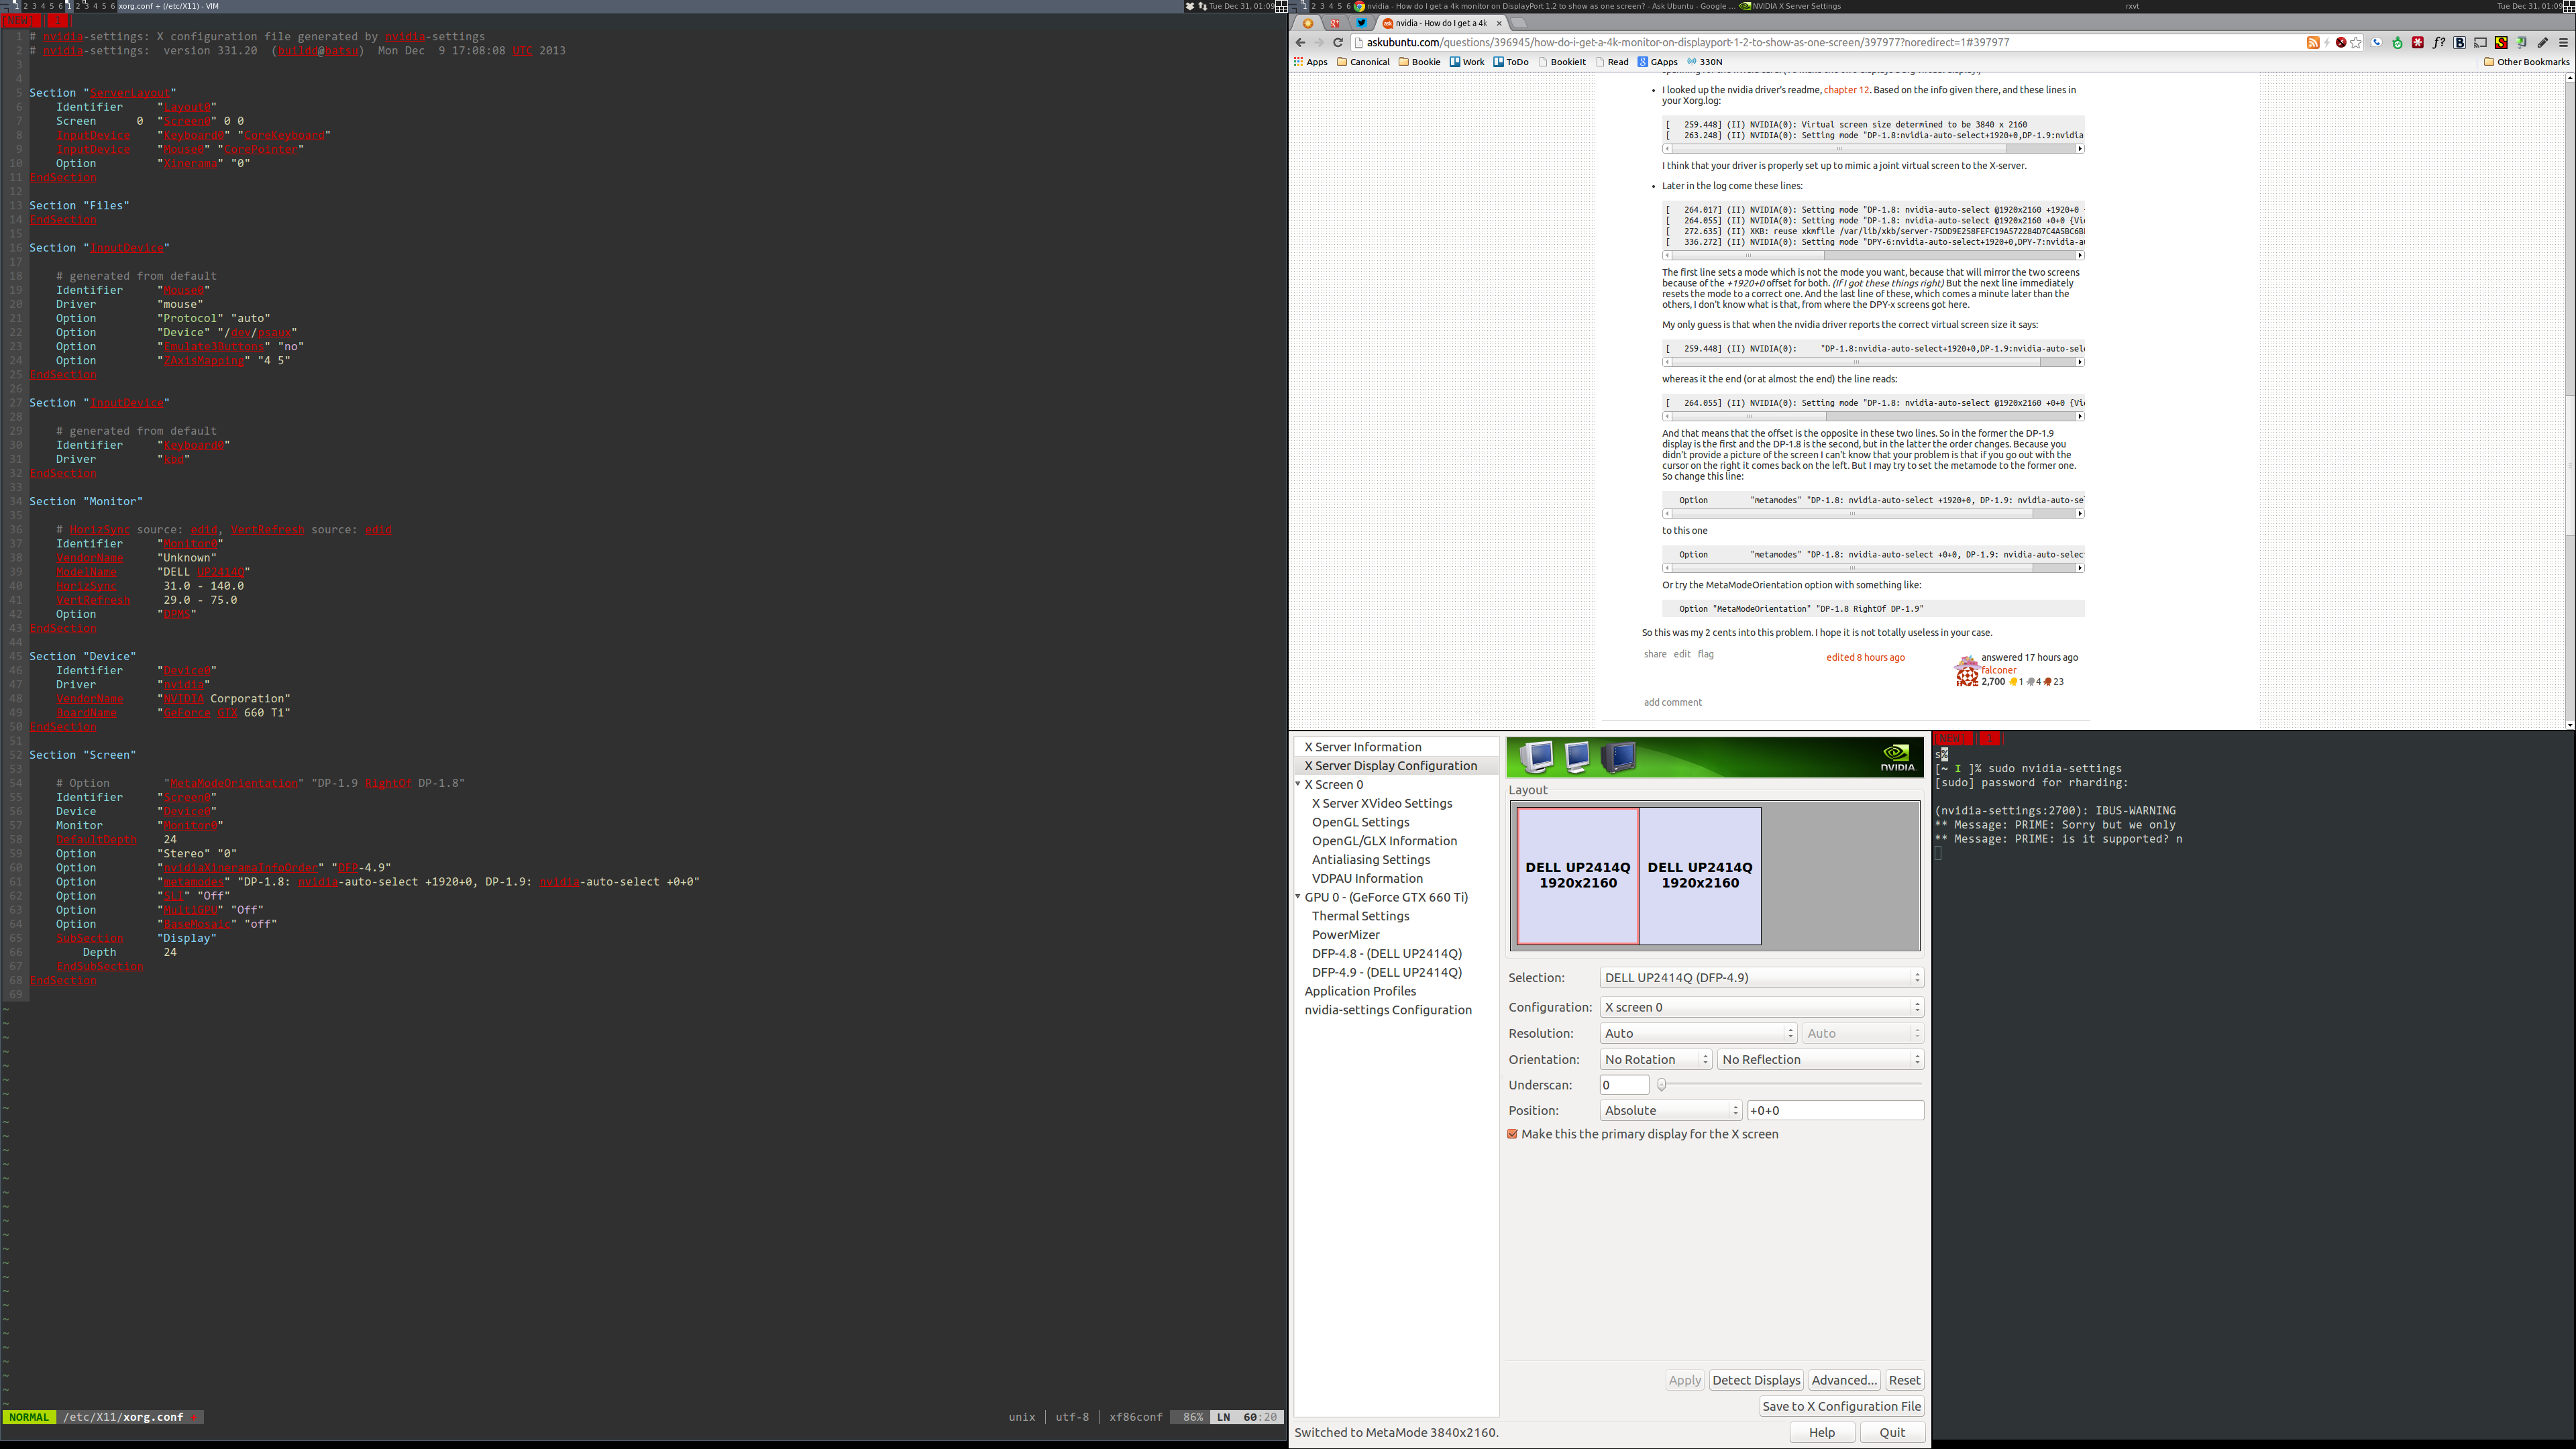Open the No Reflection dropdown
The height and width of the screenshot is (1449, 2576).
click(x=1820, y=1060)
